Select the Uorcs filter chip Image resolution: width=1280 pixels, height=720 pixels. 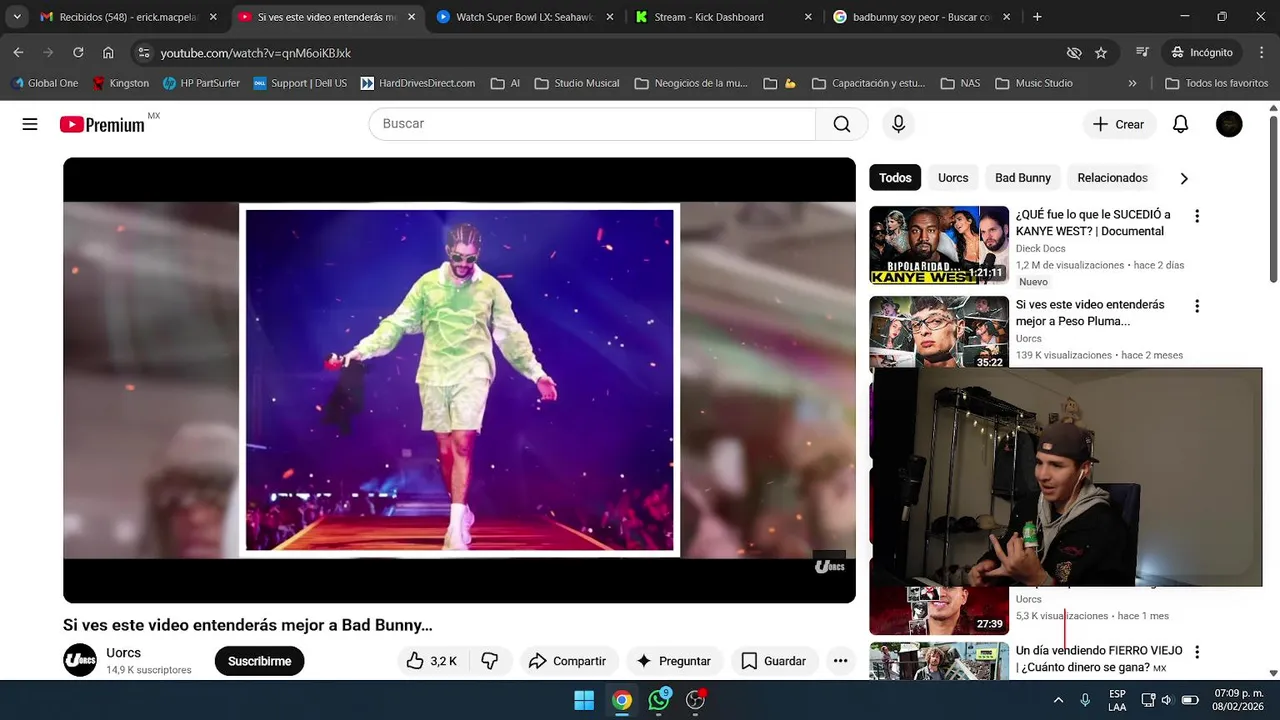click(x=953, y=178)
